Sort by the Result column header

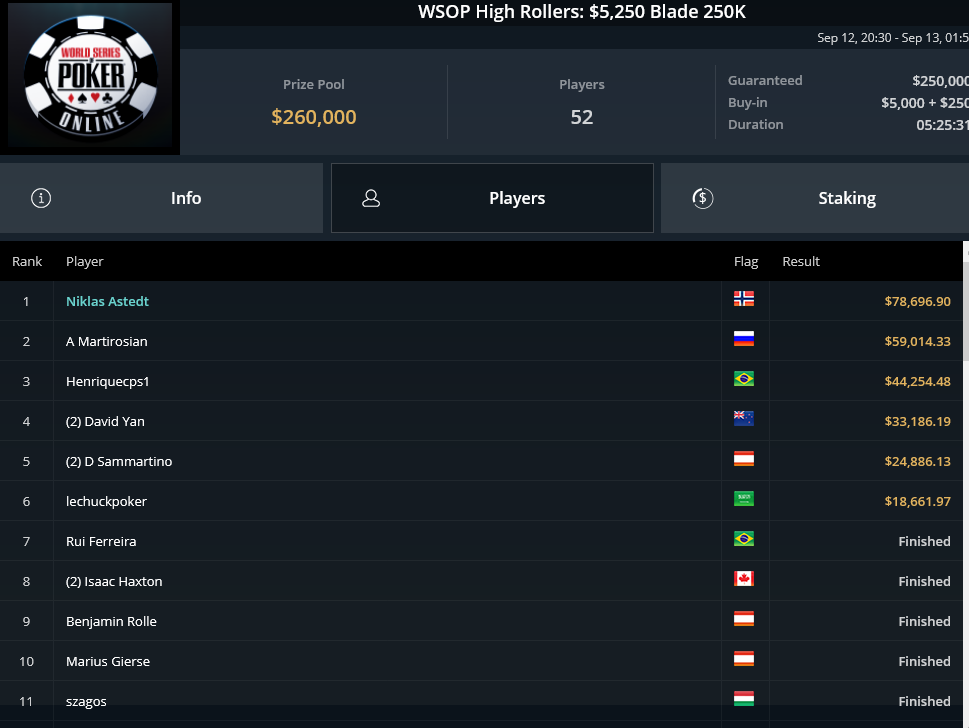point(801,261)
